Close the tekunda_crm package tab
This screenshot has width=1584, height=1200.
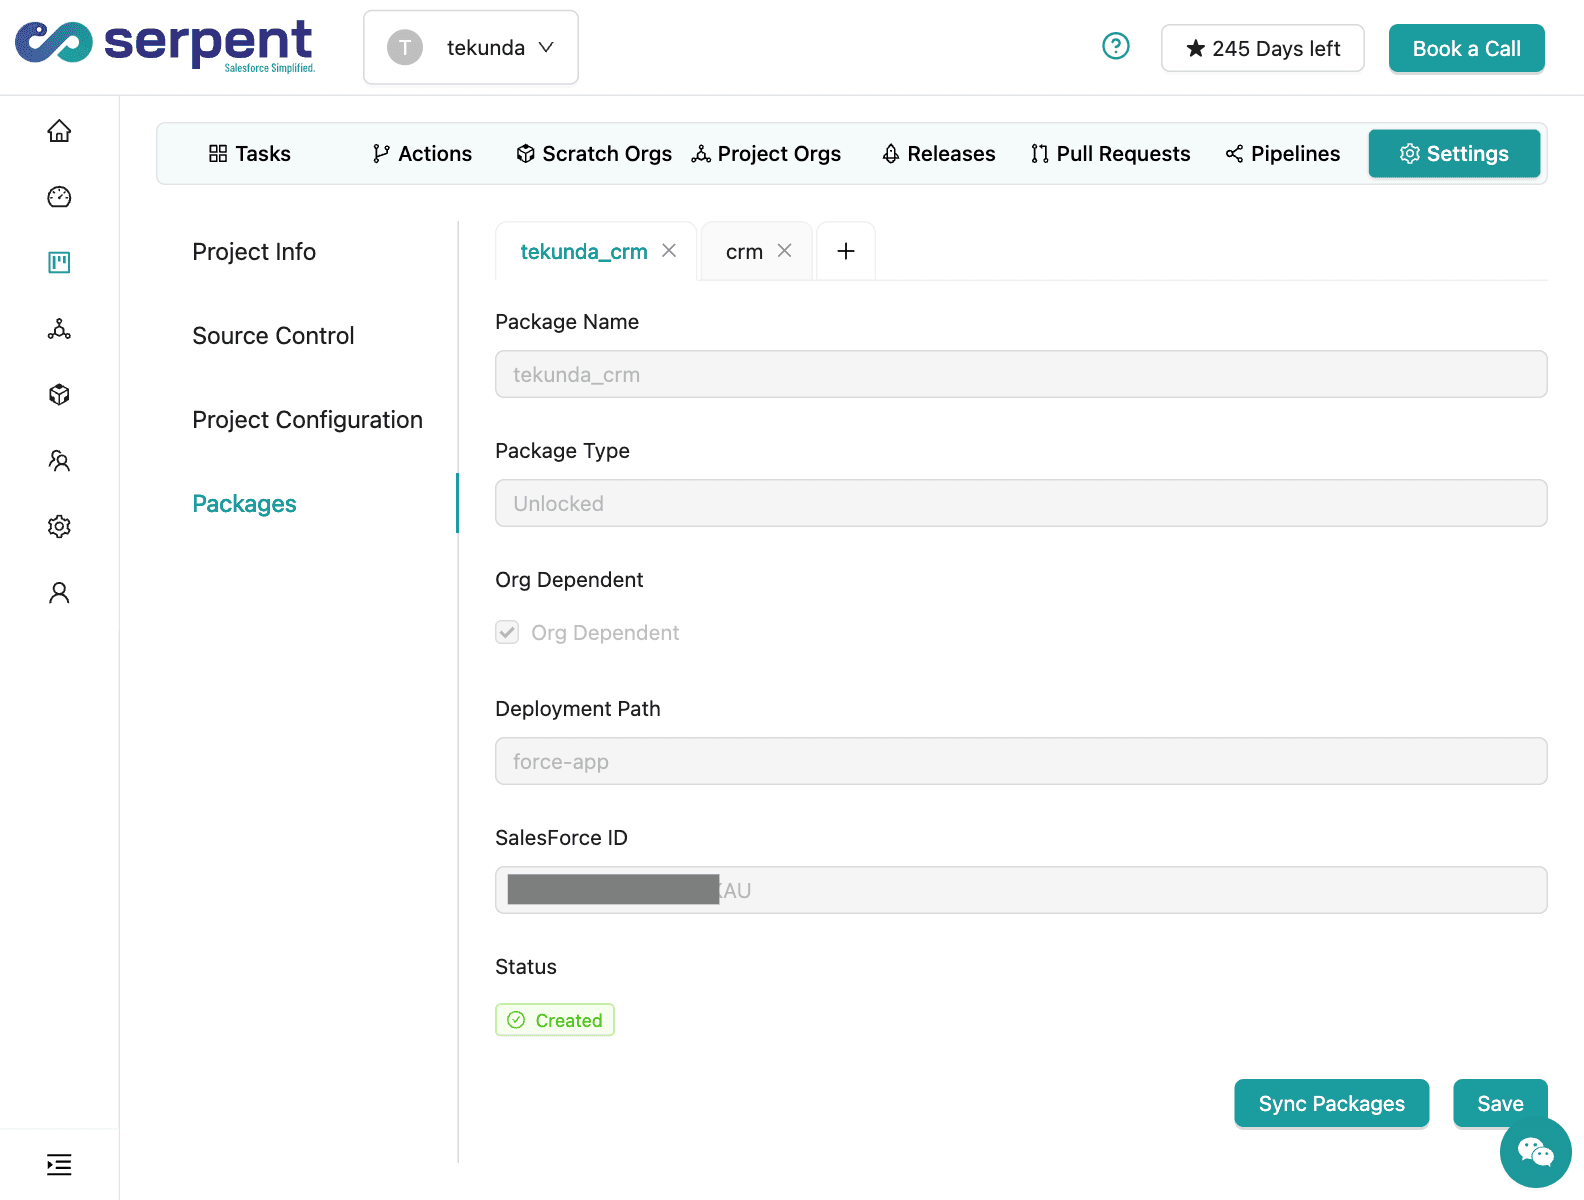[x=669, y=251]
